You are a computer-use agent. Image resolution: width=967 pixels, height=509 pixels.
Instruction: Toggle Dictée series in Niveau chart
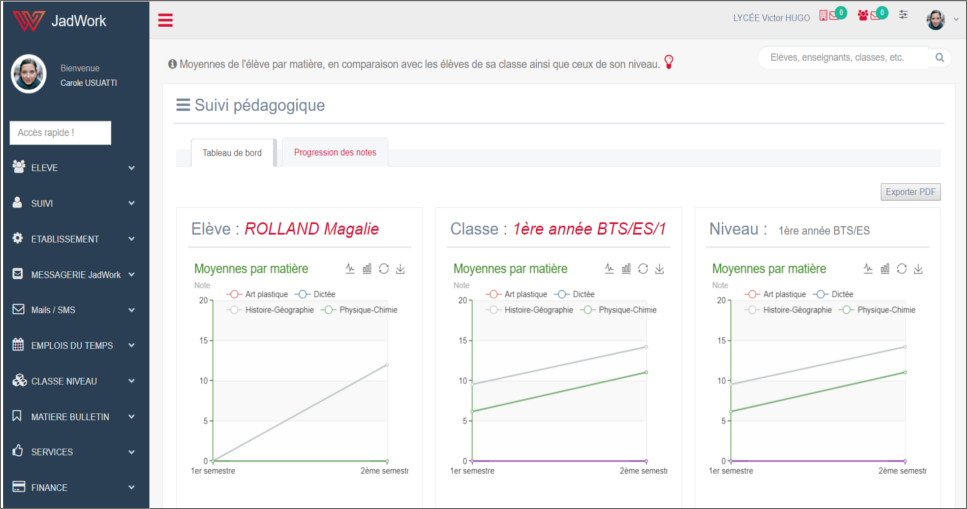click(833, 294)
